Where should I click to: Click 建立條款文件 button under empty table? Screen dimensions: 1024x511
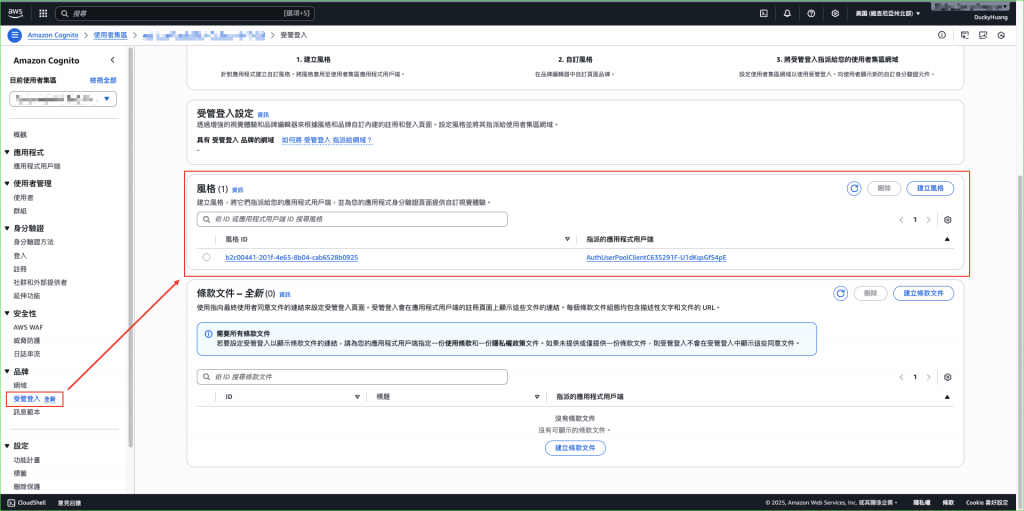pos(575,448)
